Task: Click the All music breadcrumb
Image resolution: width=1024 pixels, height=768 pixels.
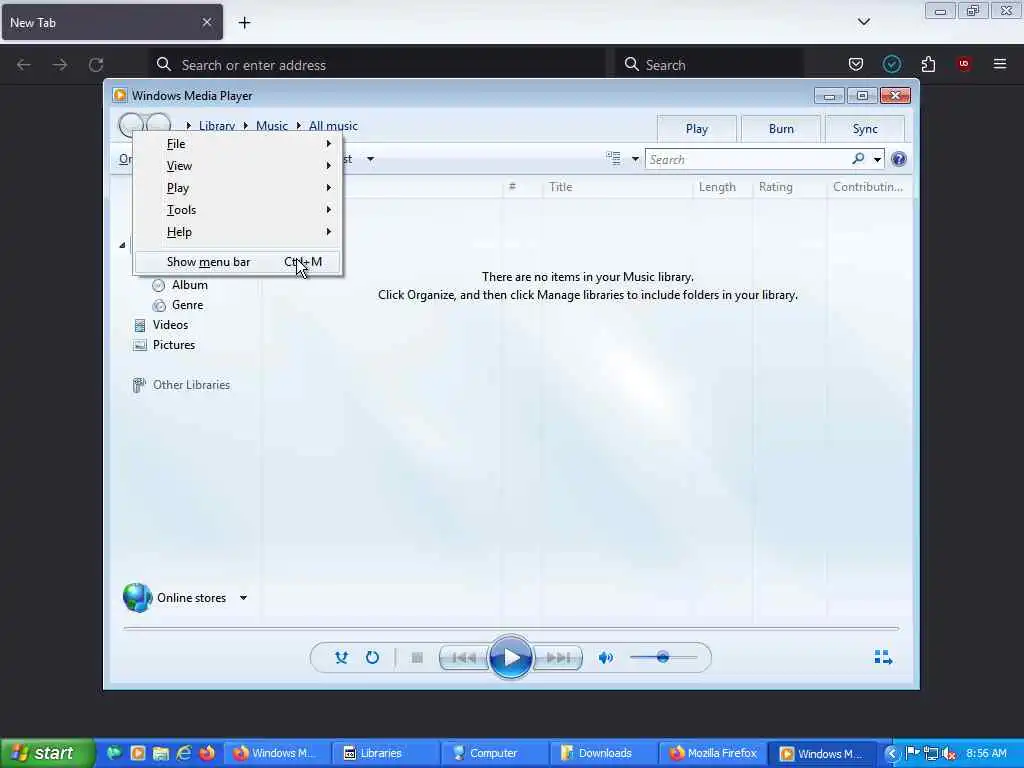Action: 333,126
